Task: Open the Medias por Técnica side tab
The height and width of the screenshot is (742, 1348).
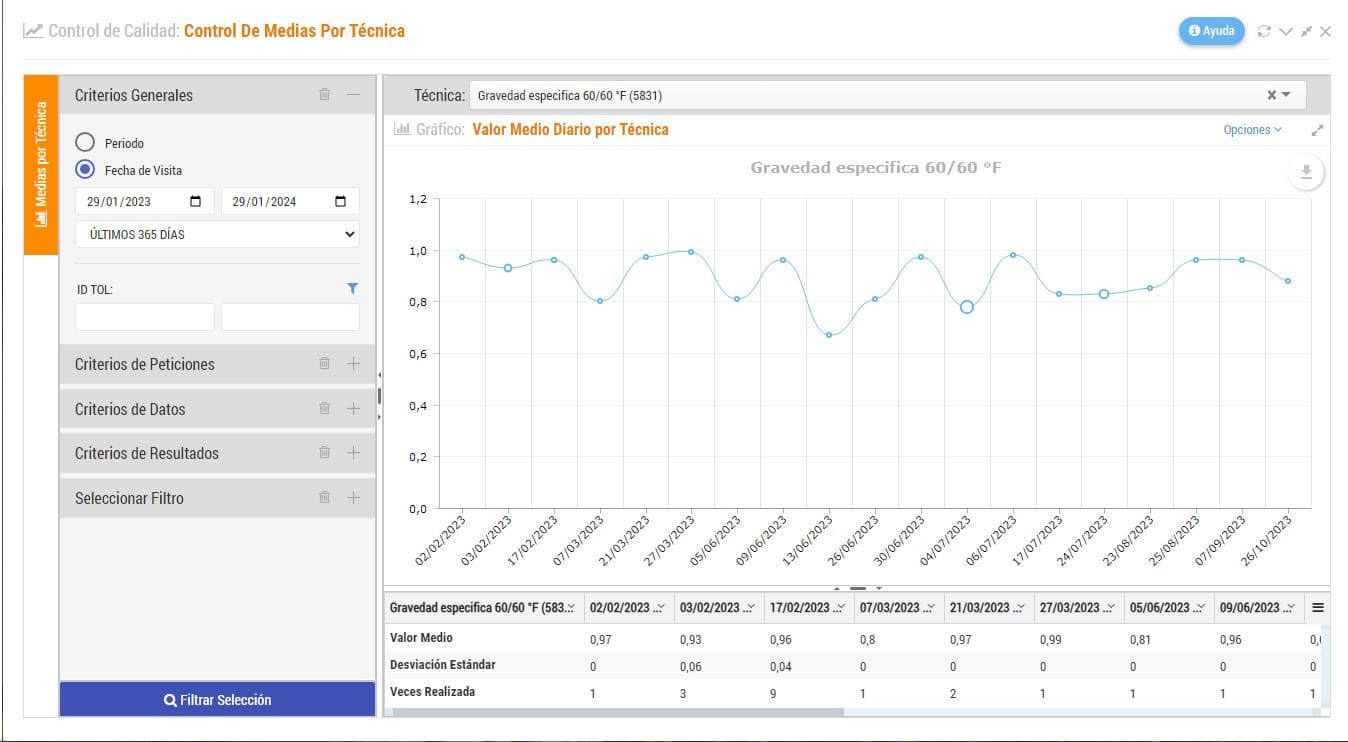Action: (41, 165)
